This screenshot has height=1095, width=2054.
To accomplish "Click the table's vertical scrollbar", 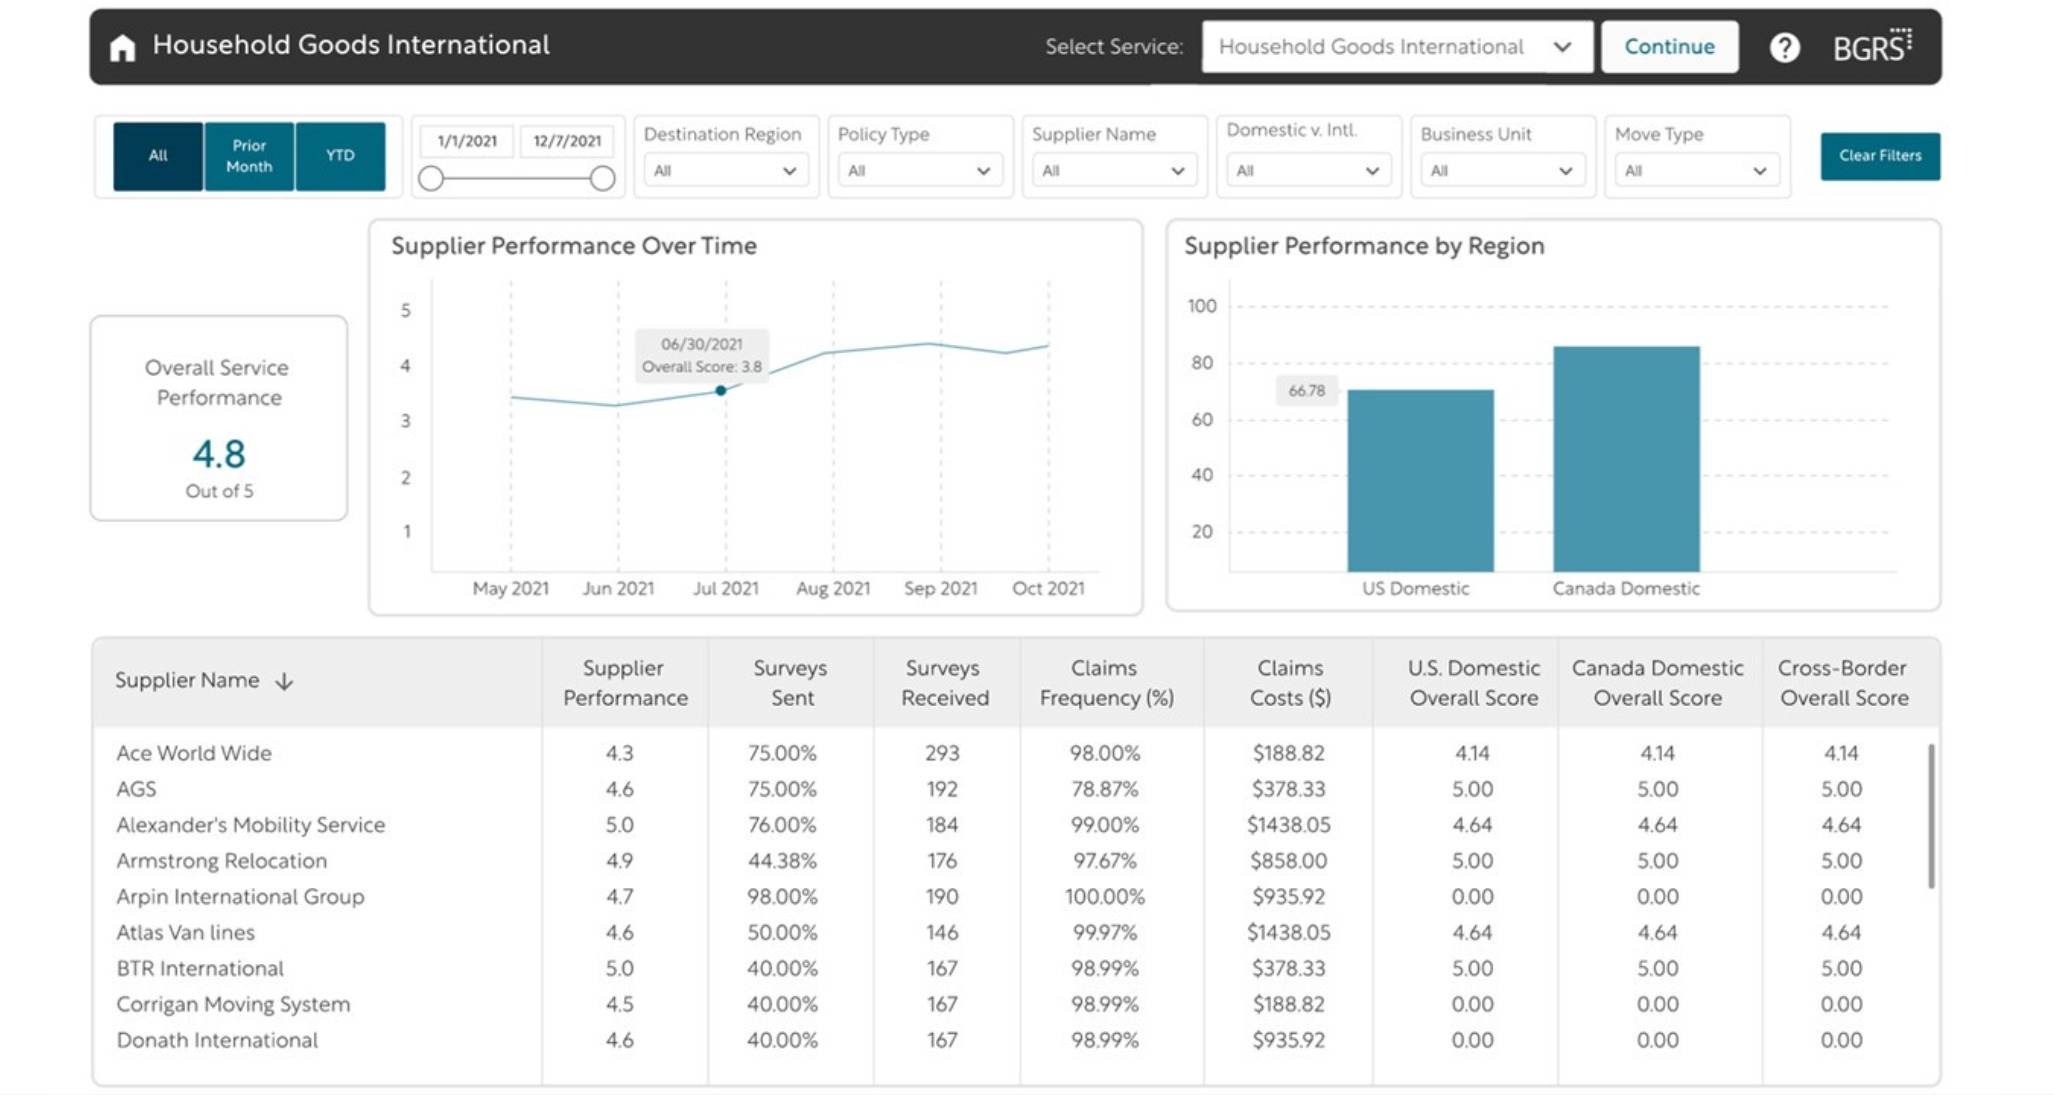I will tap(1930, 815).
